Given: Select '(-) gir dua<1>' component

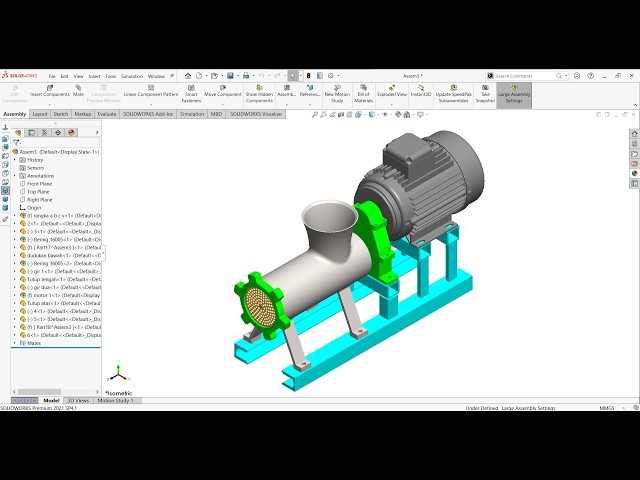Looking at the screenshot, I should [x=60, y=287].
